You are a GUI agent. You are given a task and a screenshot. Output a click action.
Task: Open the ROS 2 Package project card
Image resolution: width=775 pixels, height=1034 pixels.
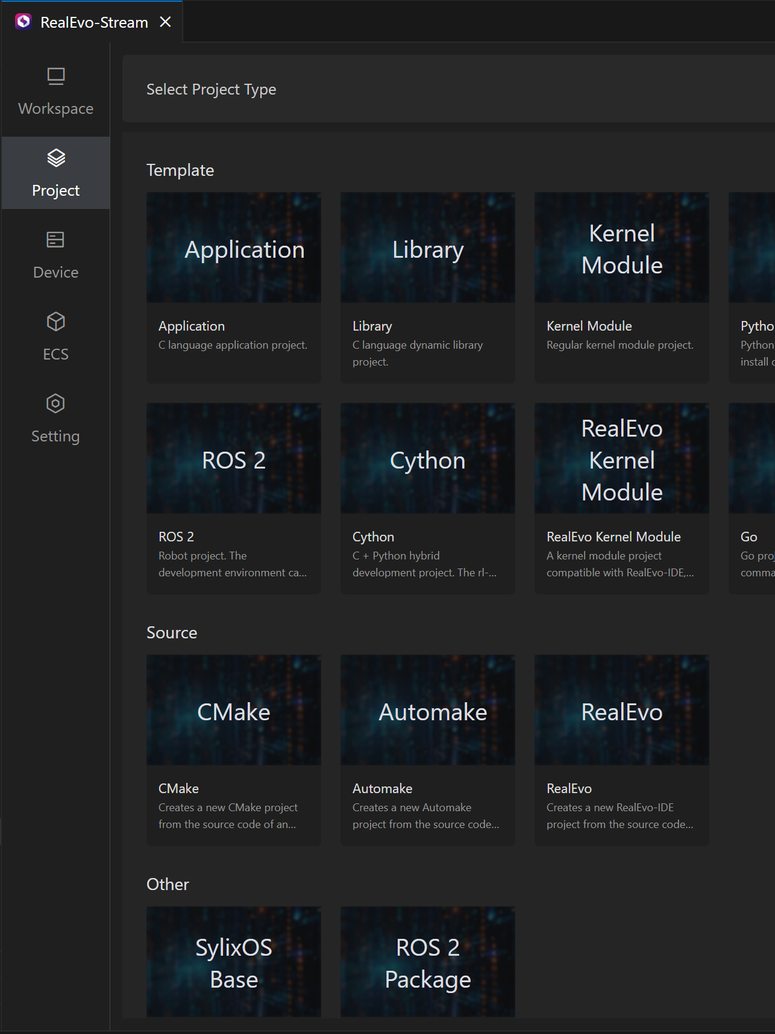point(427,961)
